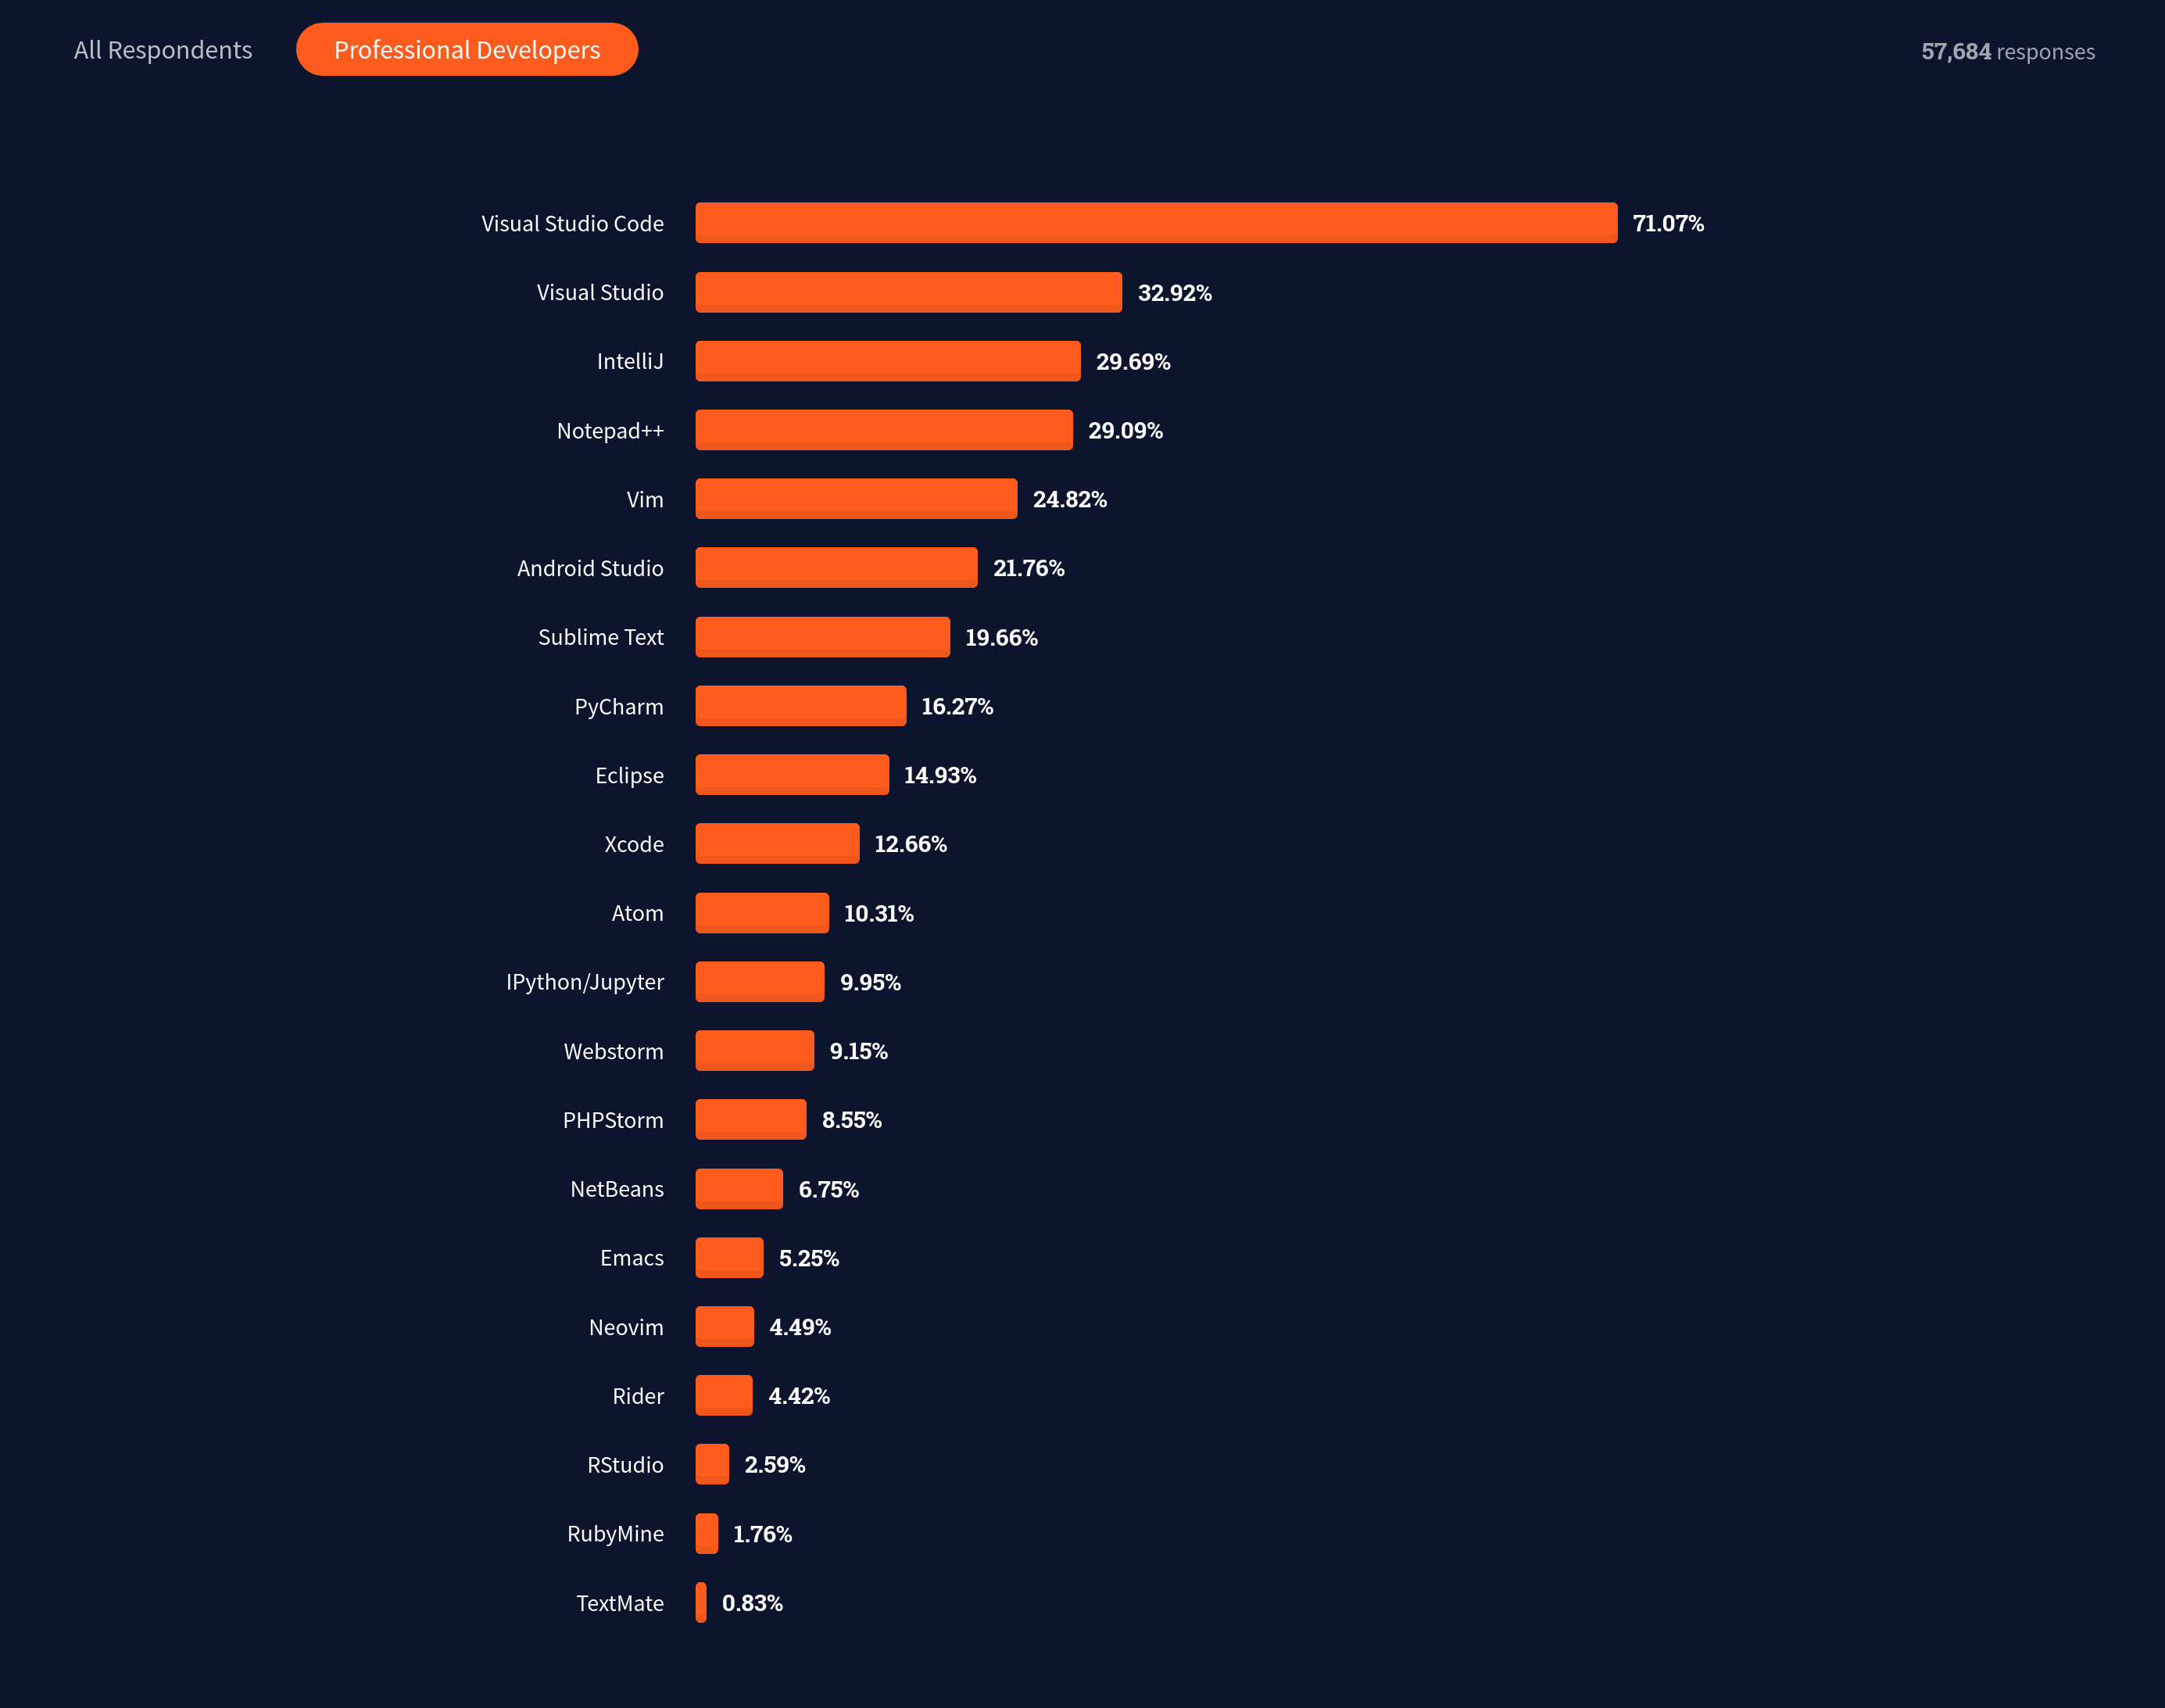The height and width of the screenshot is (1708, 2165).
Task: Select the Android Studio bar
Action: click(x=836, y=568)
